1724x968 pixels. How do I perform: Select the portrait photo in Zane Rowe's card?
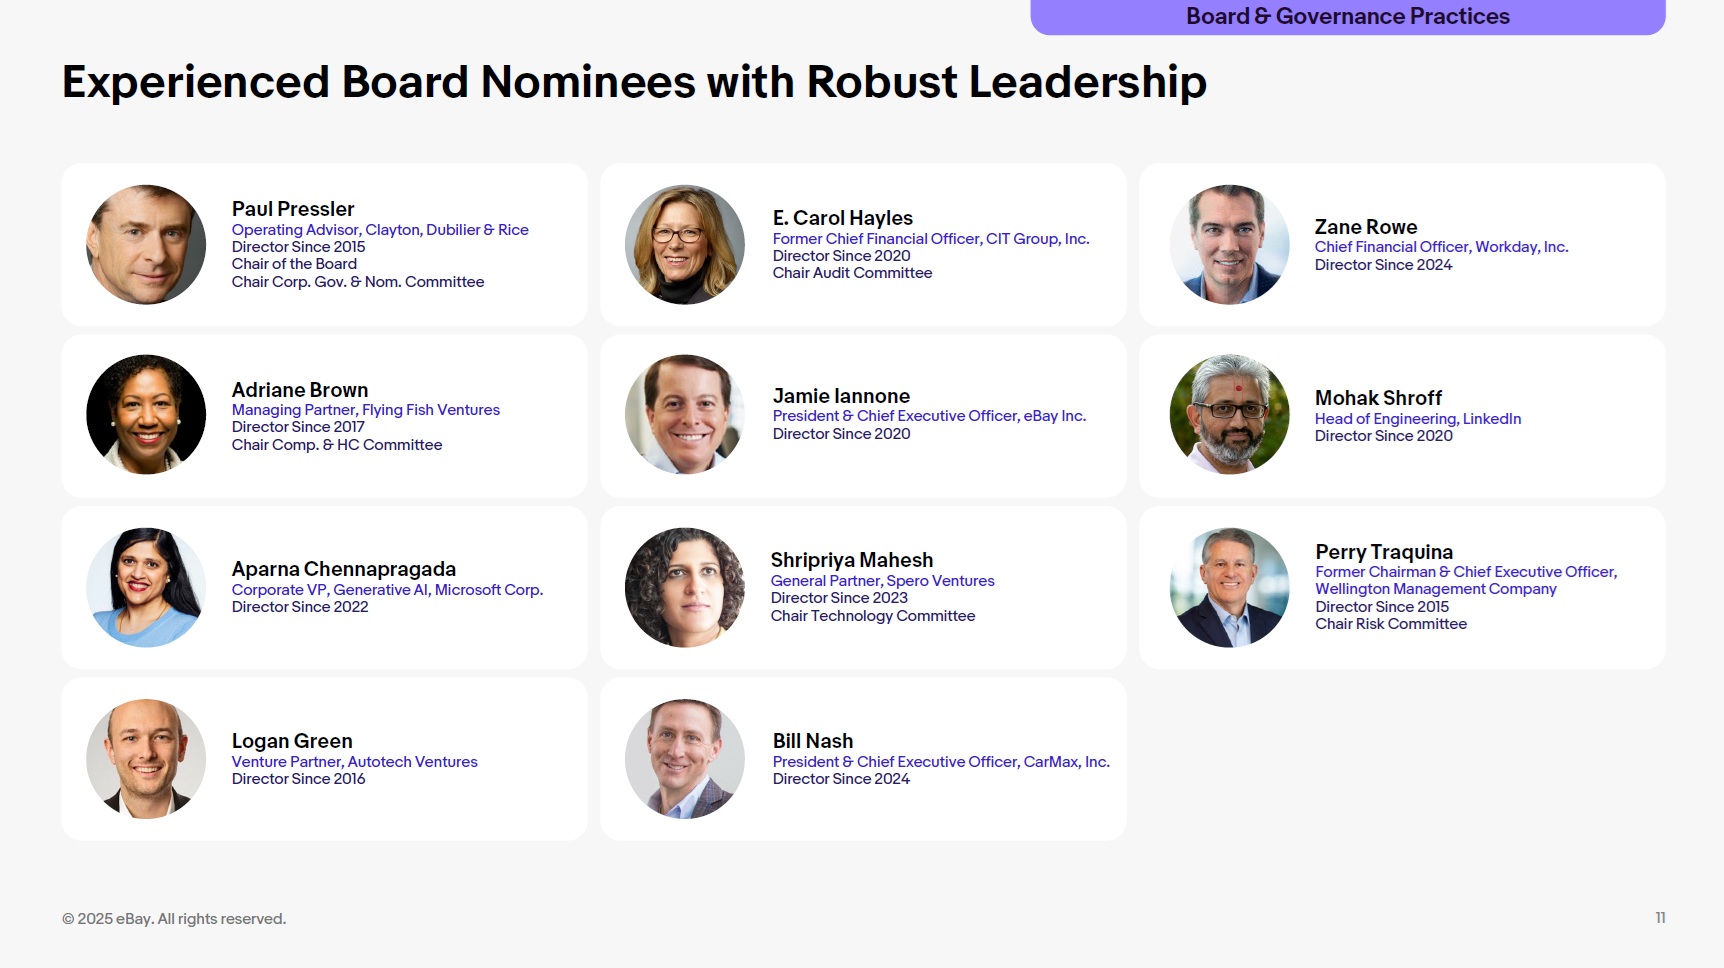click(x=1229, y=245)
